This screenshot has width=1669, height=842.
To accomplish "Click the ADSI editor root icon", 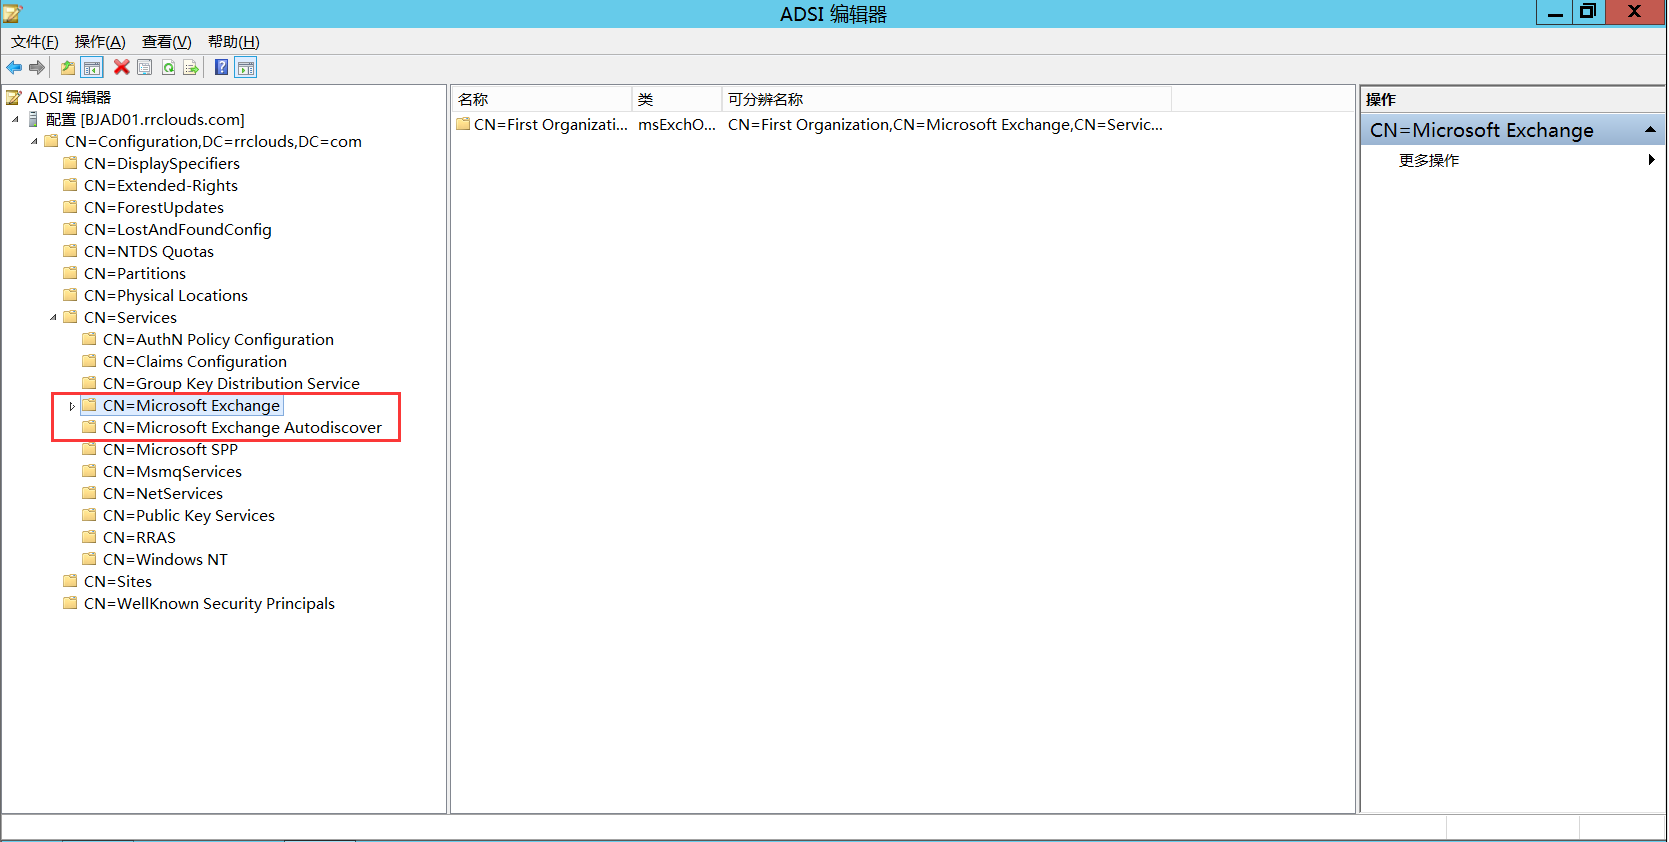I will coord(14,97).
